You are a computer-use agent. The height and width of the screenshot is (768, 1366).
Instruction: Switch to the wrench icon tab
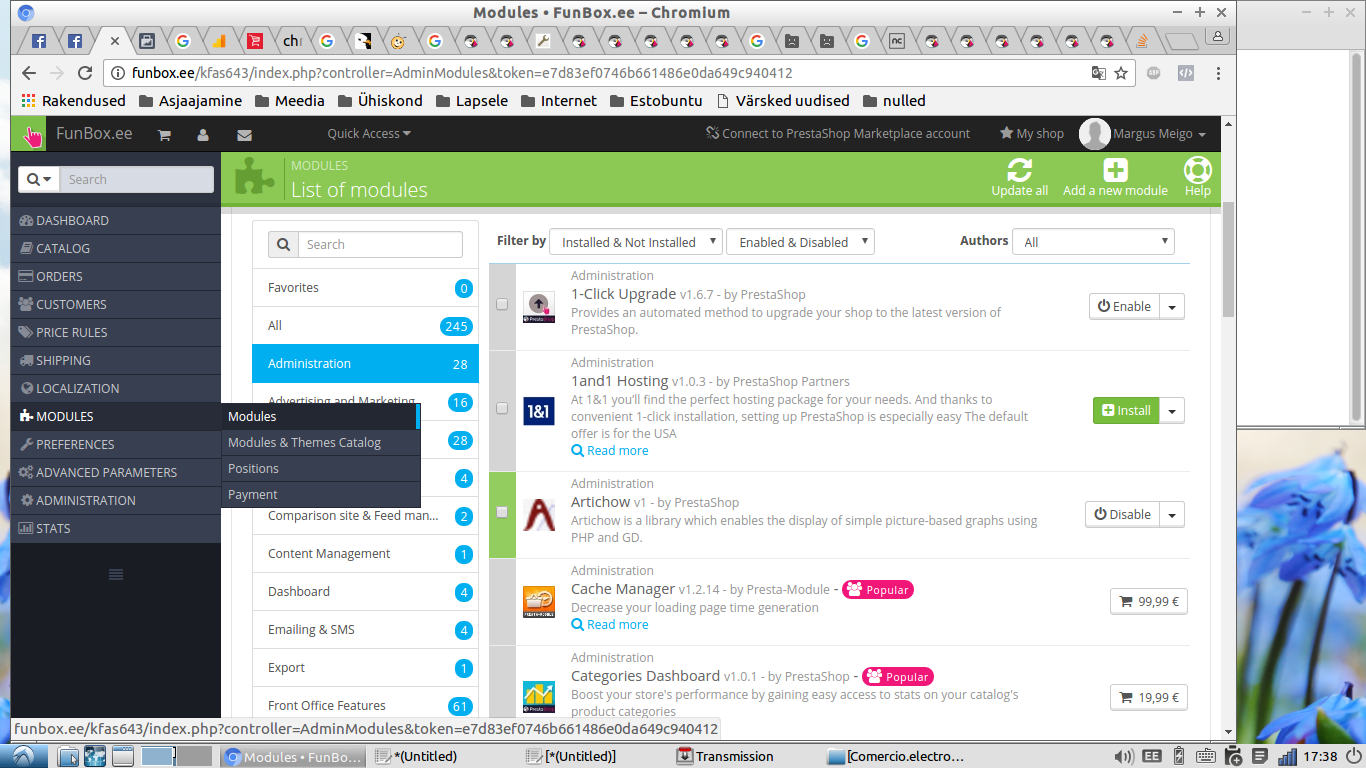tap(543, 41)
